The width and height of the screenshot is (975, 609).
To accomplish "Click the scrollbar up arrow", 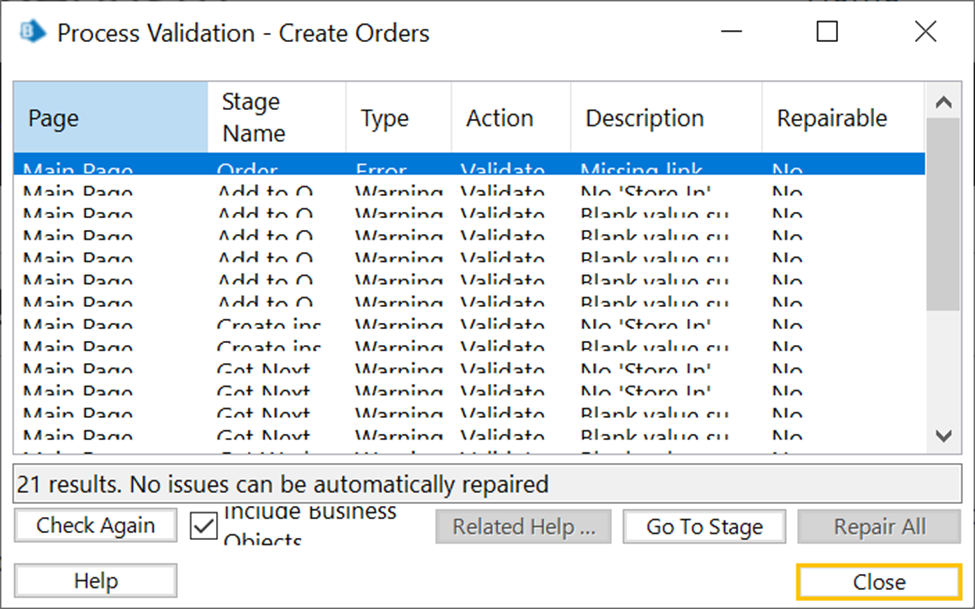I will (942, 101).
